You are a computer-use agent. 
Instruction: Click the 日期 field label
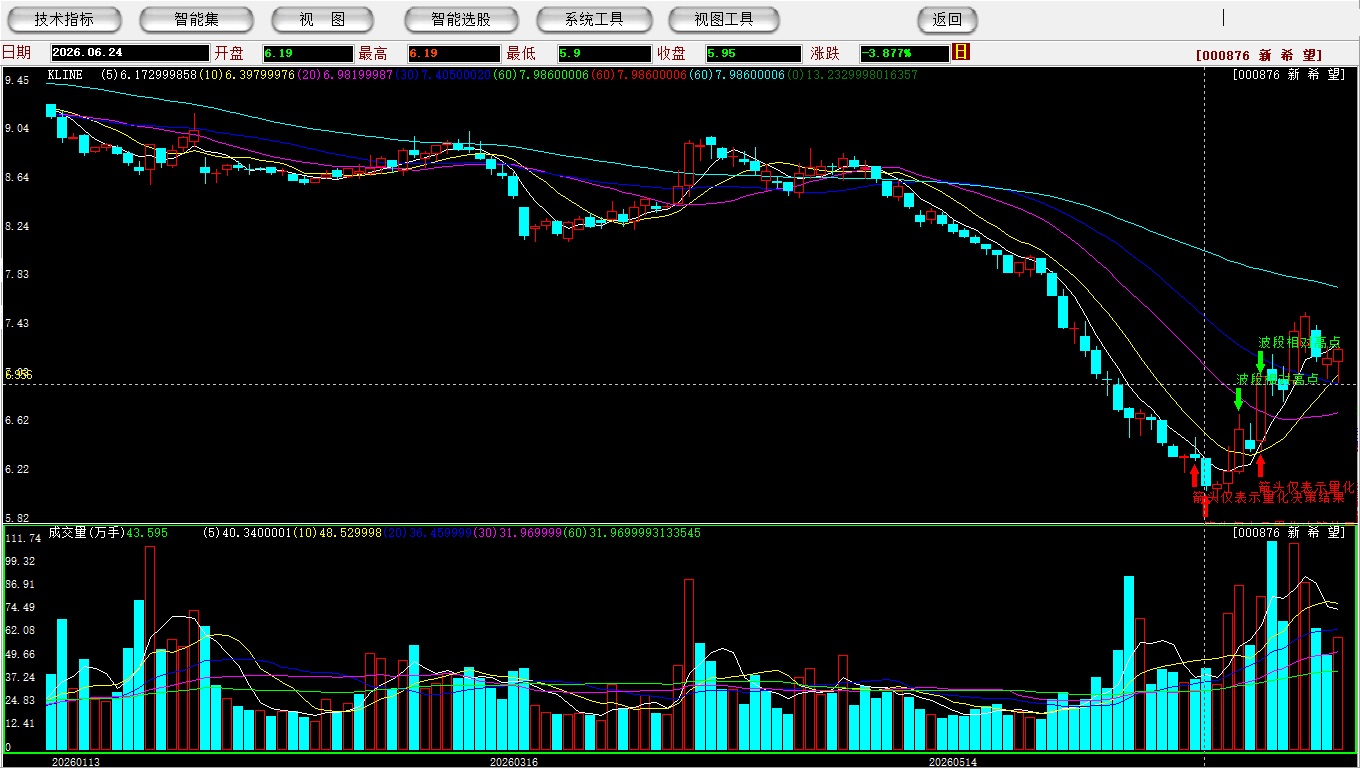(x=17, y=53)
